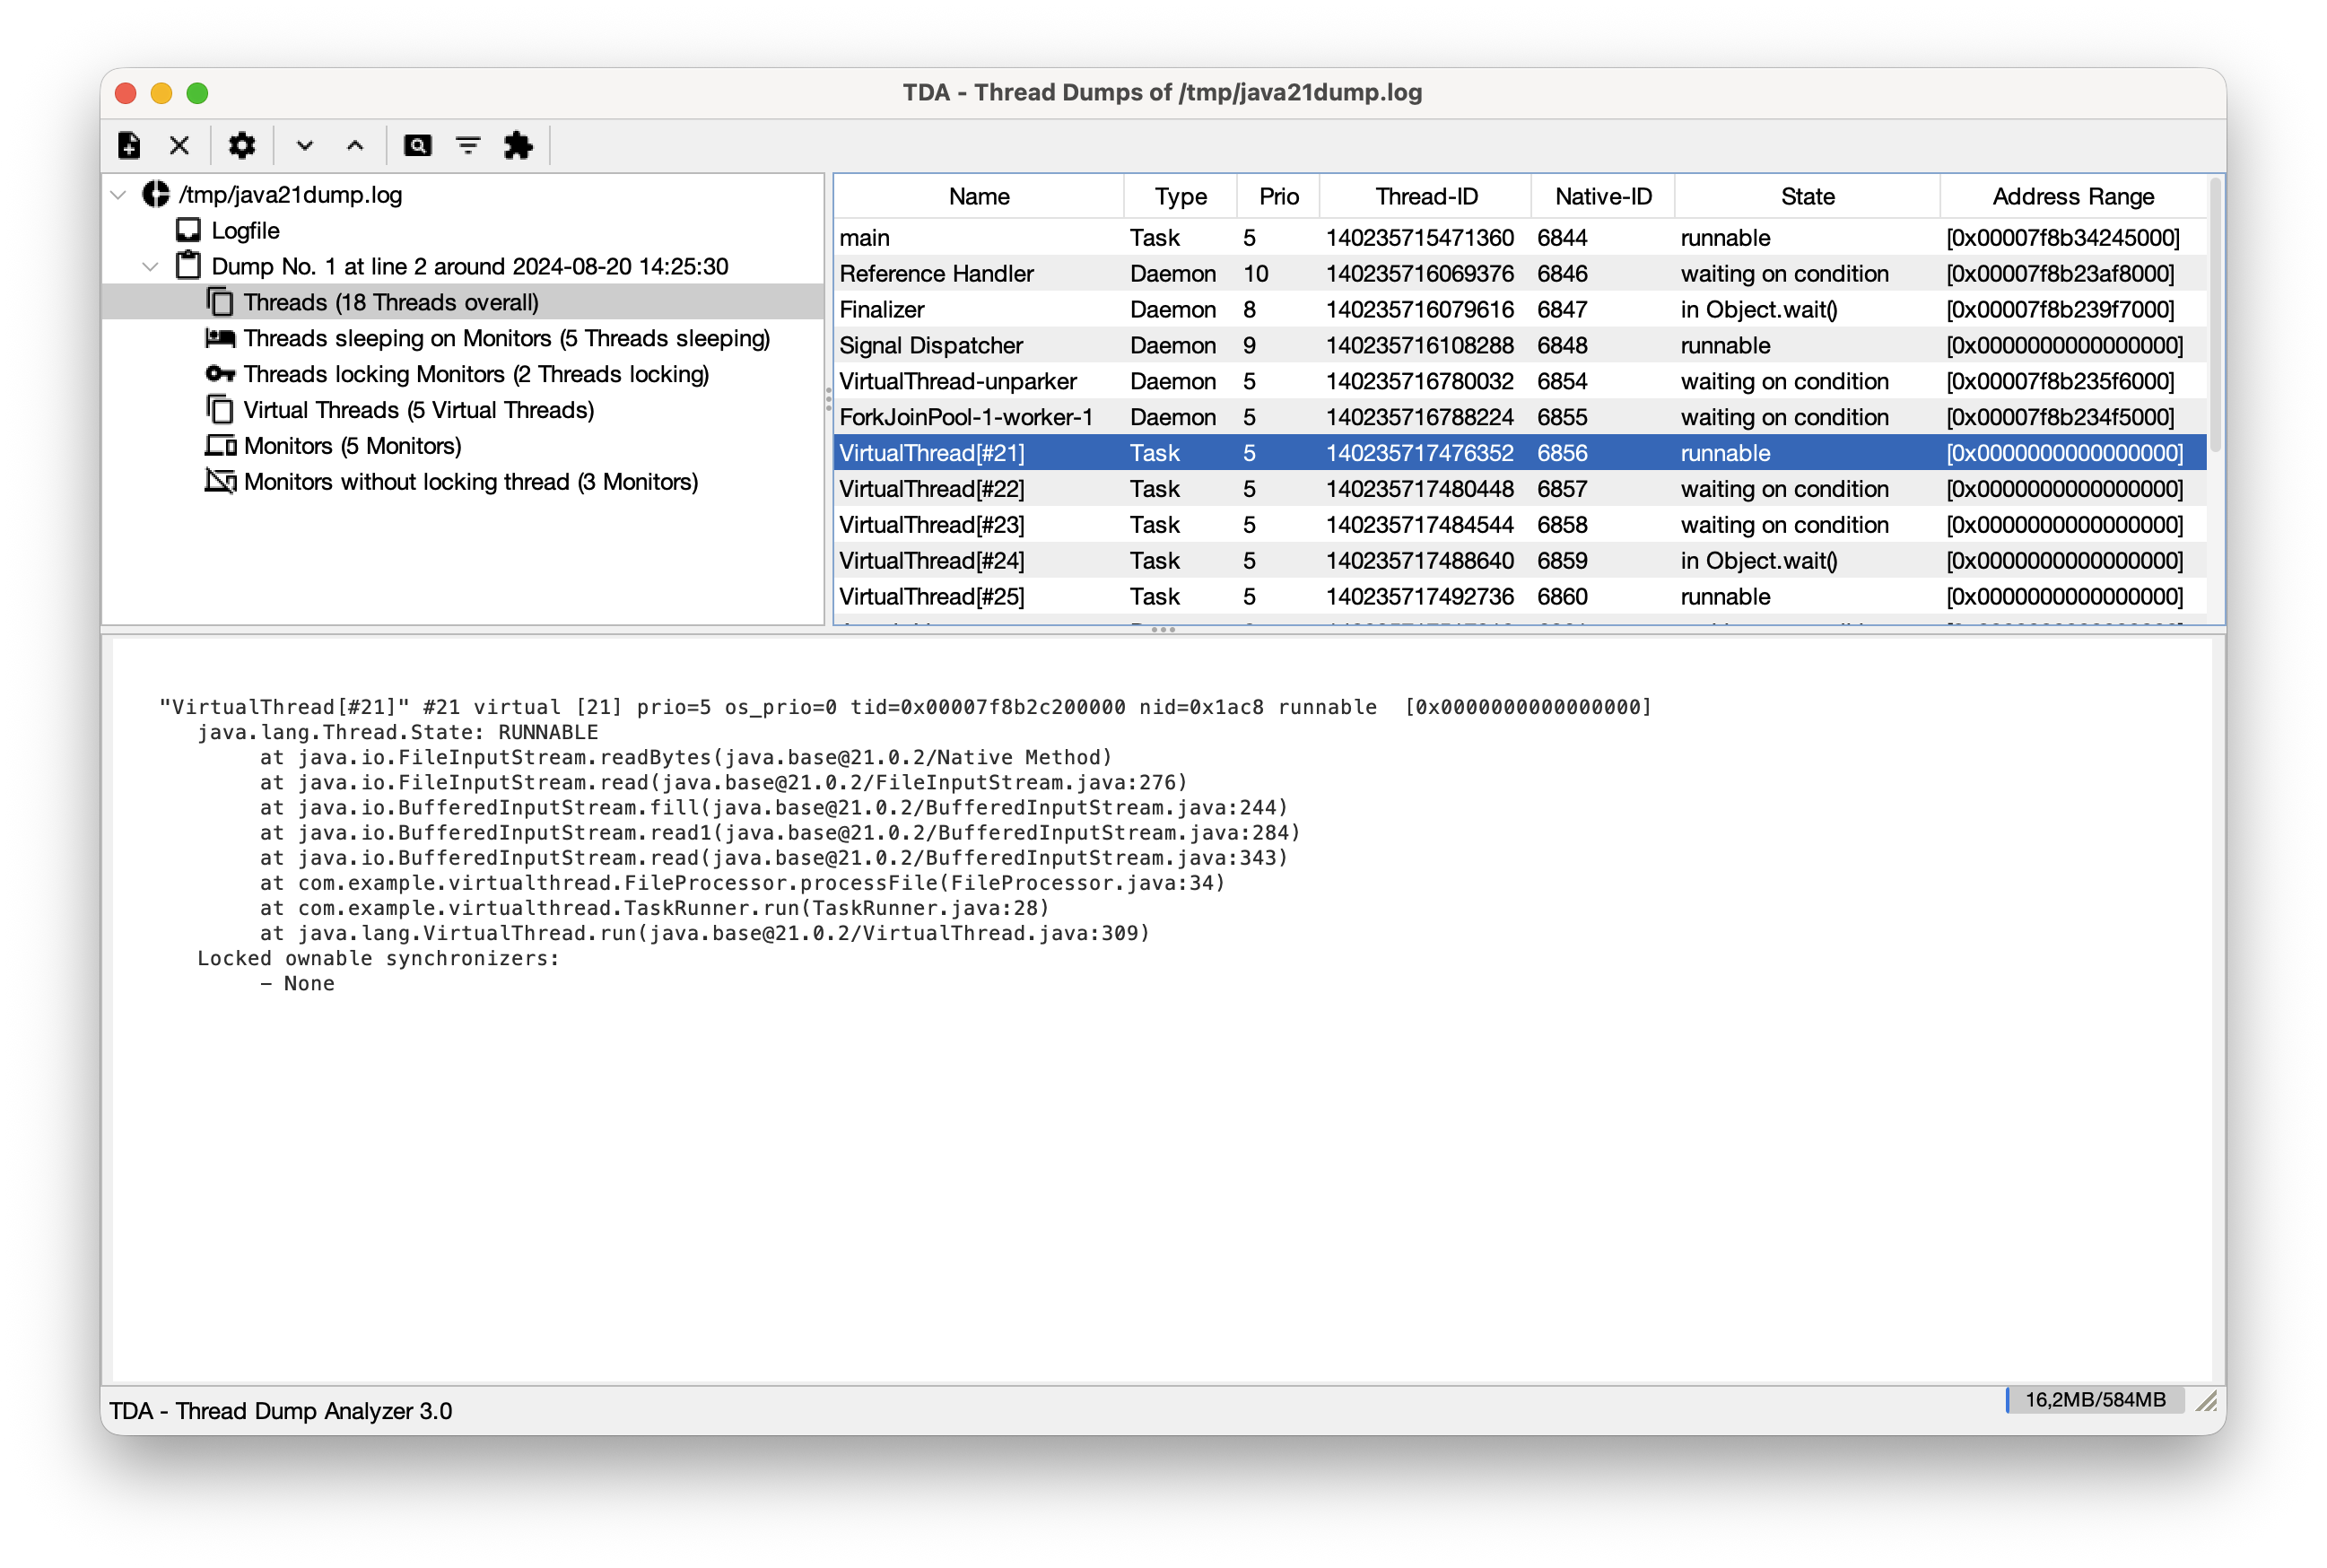Select the Threads sleeping on Monitors node
This screenshot has width=2327, height=1568.
(x=507, y=338)
